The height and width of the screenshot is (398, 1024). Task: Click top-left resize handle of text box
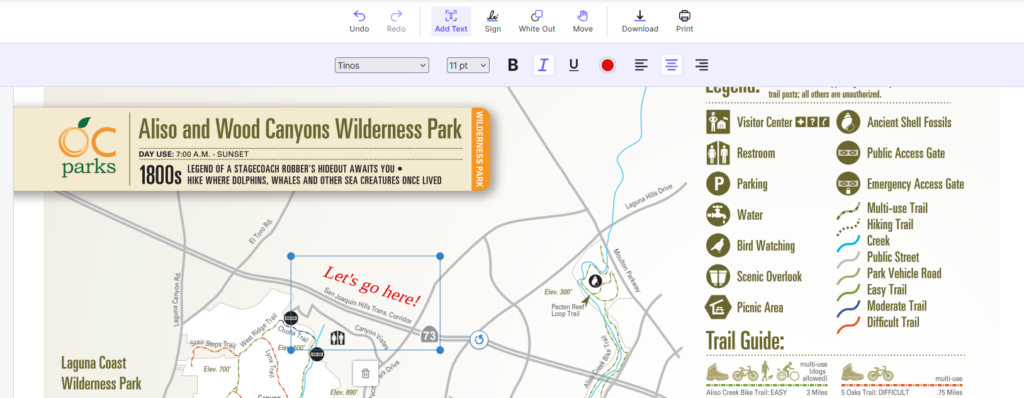[291, 256]
